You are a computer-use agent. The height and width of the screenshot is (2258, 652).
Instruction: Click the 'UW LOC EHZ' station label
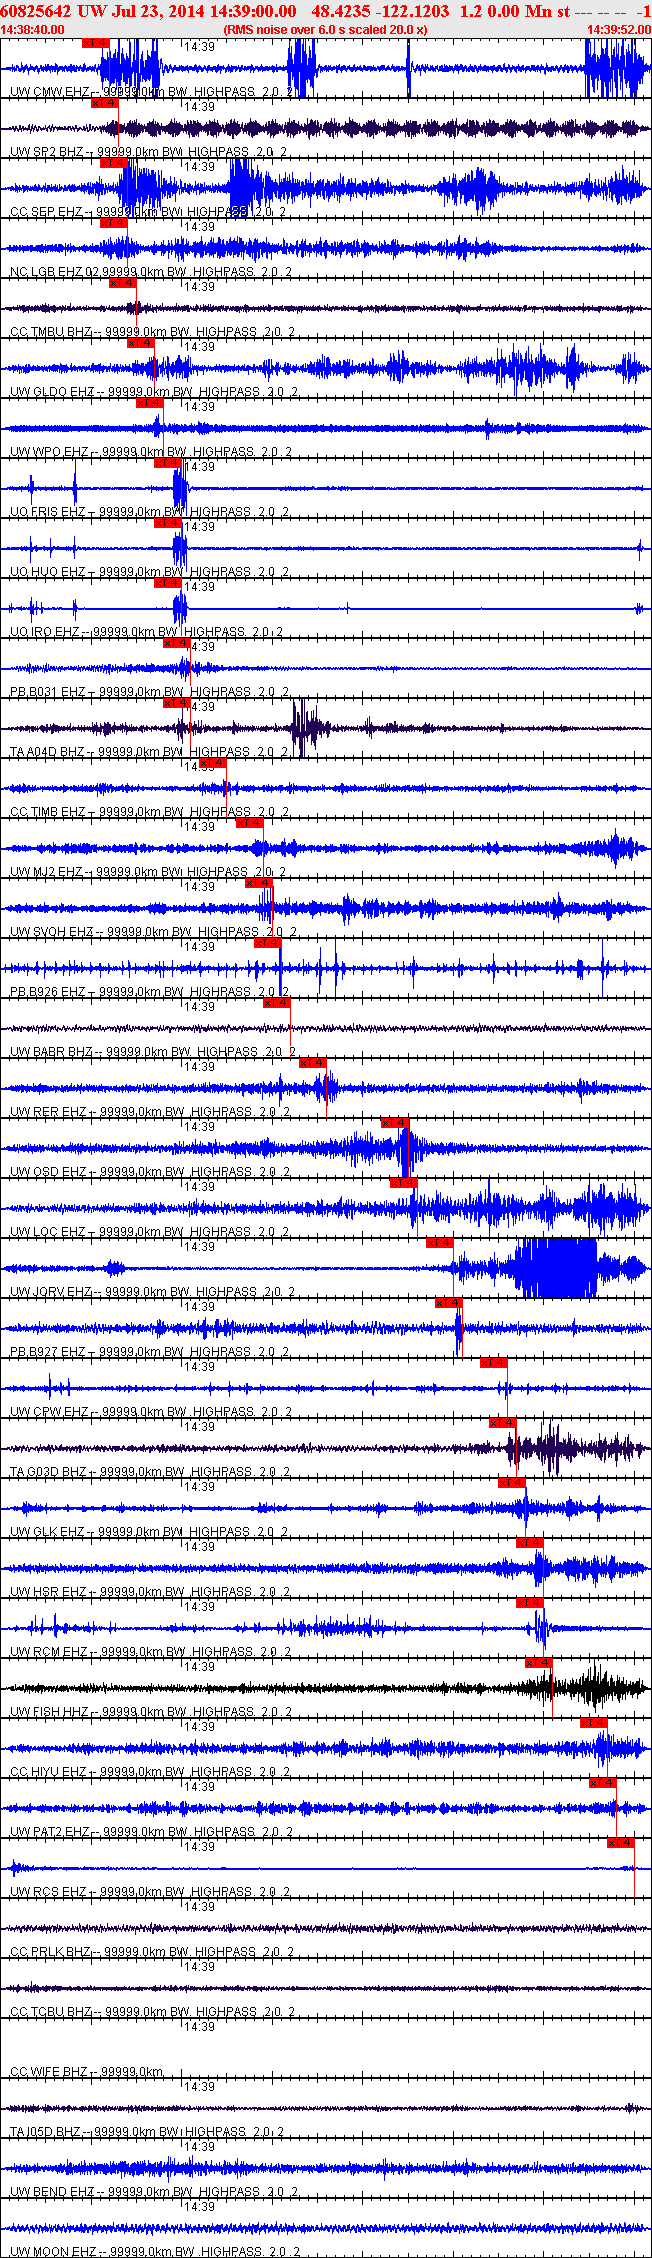point(48,1232)
